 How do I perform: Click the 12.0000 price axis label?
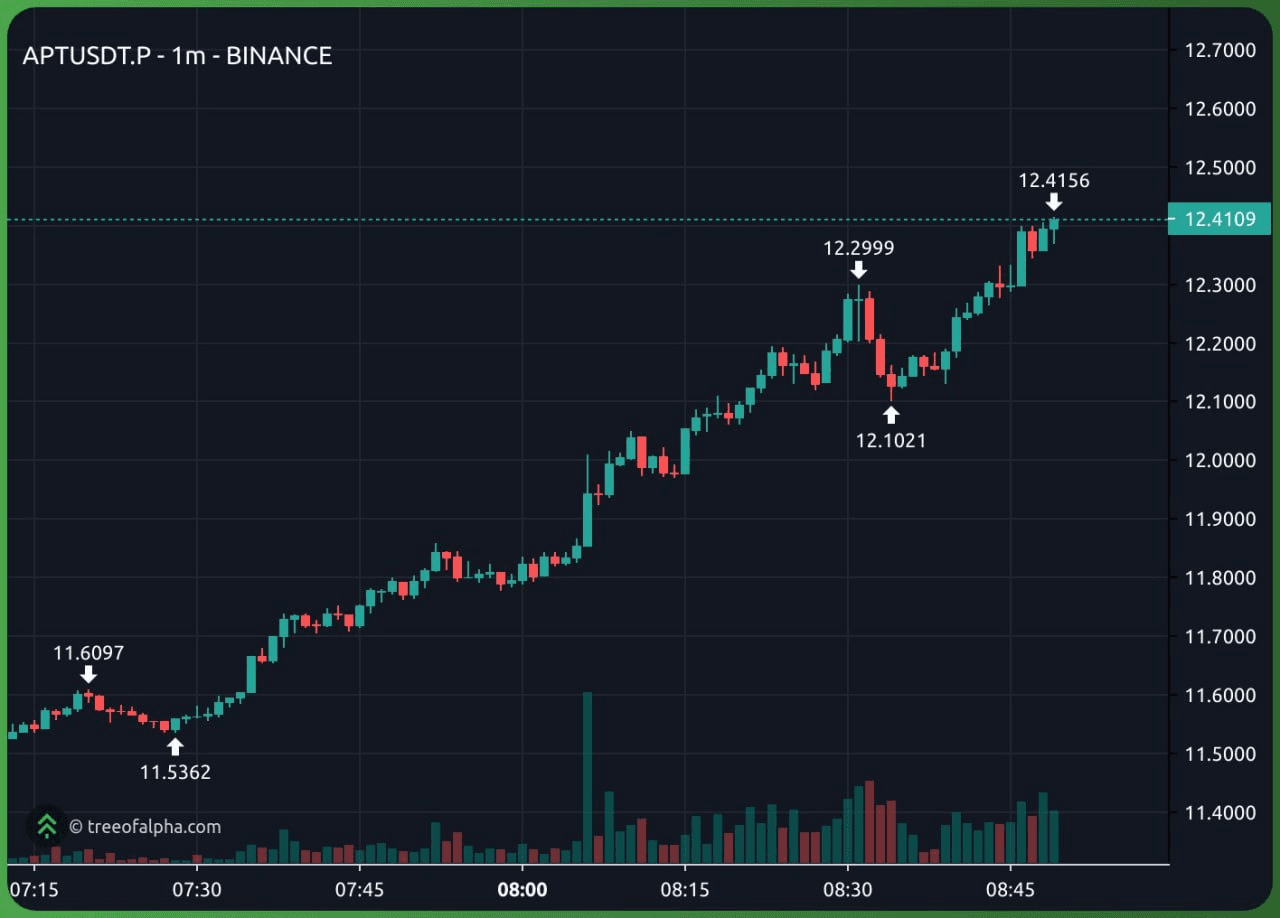[x=1219, y=461]
